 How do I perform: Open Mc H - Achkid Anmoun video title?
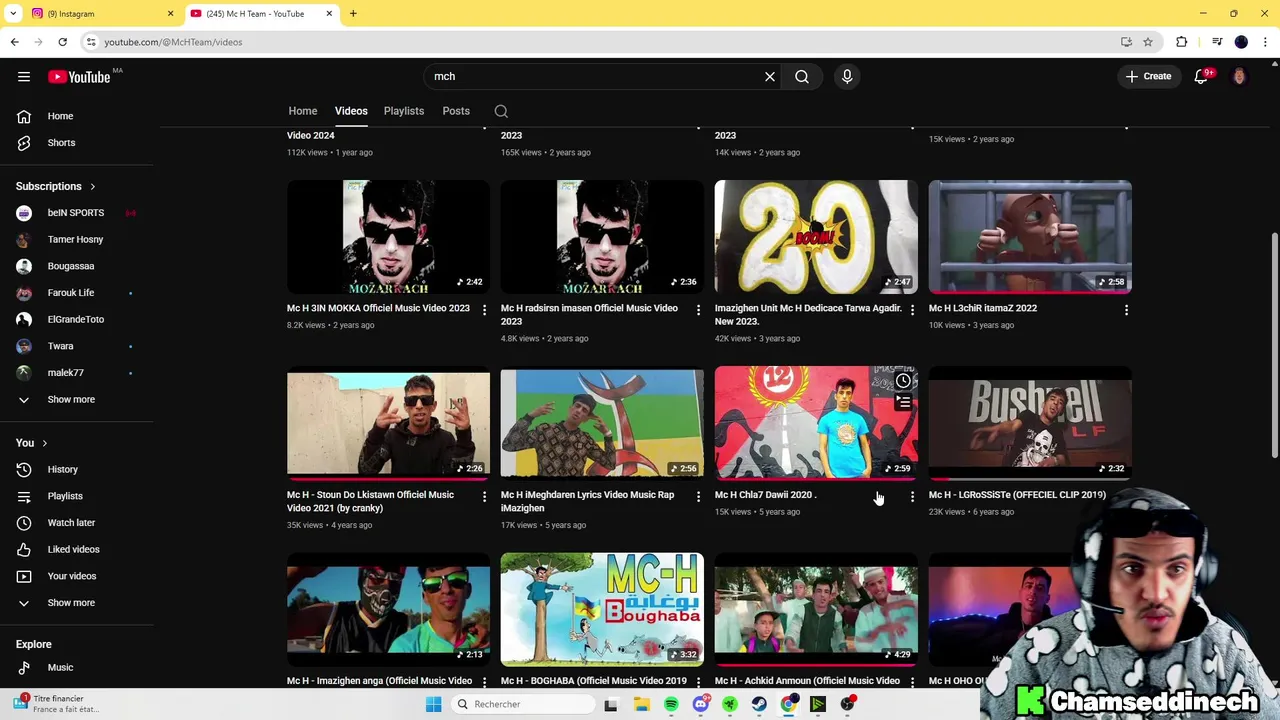807,681
